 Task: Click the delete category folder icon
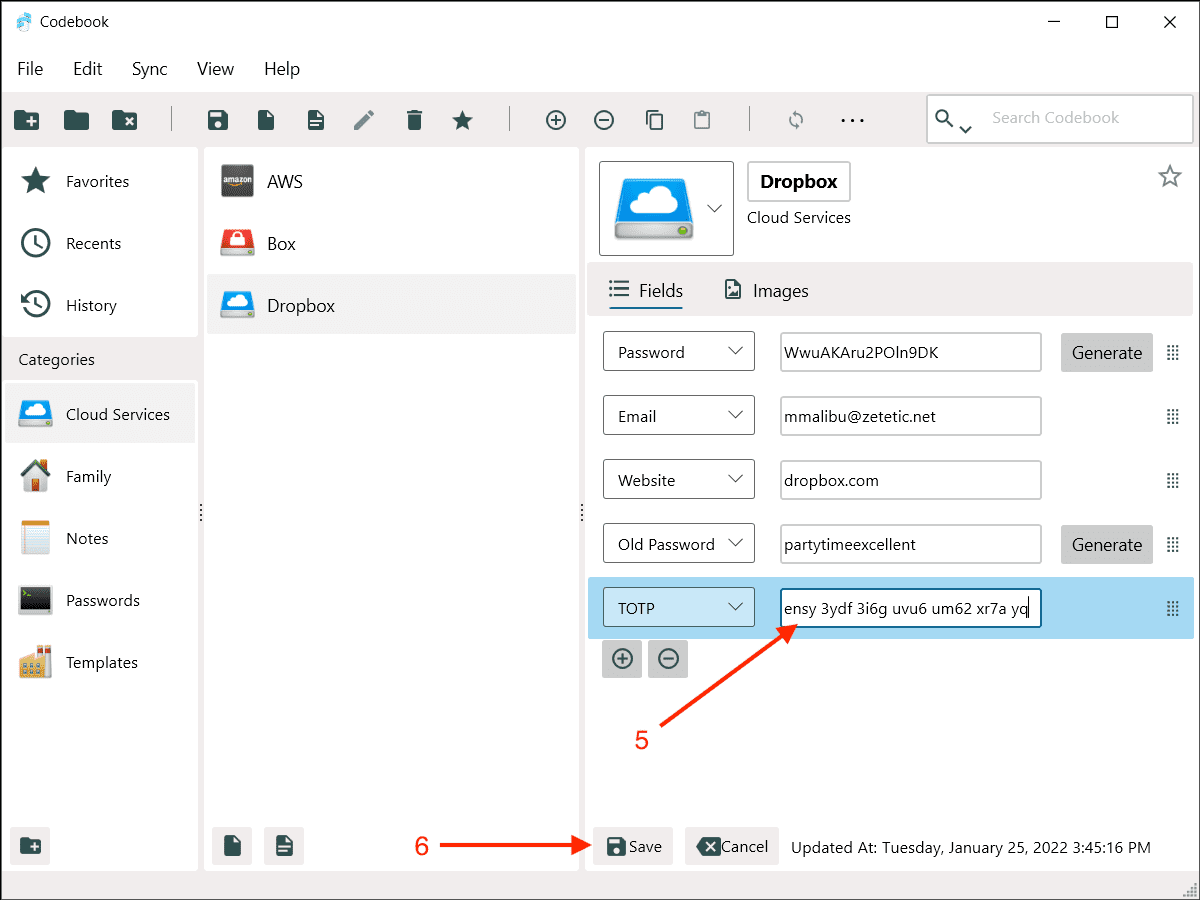125,120
